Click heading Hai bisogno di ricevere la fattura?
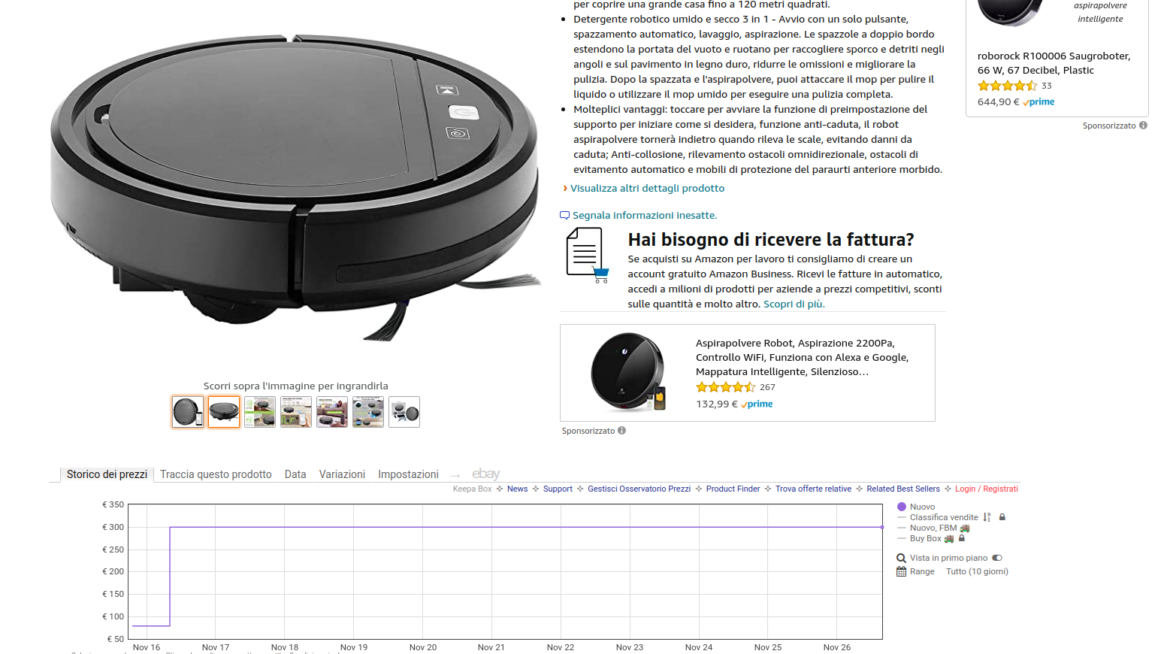 click(x=771, y=240)
